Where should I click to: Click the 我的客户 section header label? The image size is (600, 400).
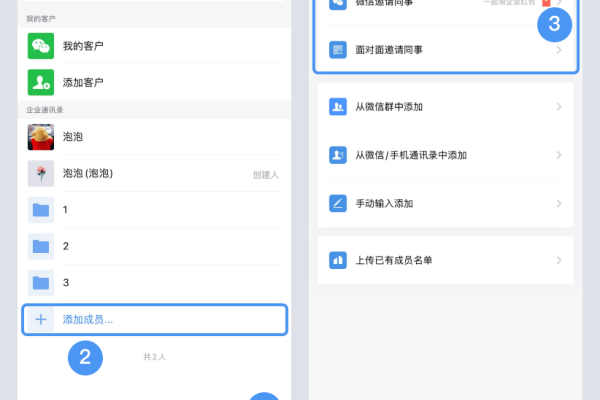[41, 19]
